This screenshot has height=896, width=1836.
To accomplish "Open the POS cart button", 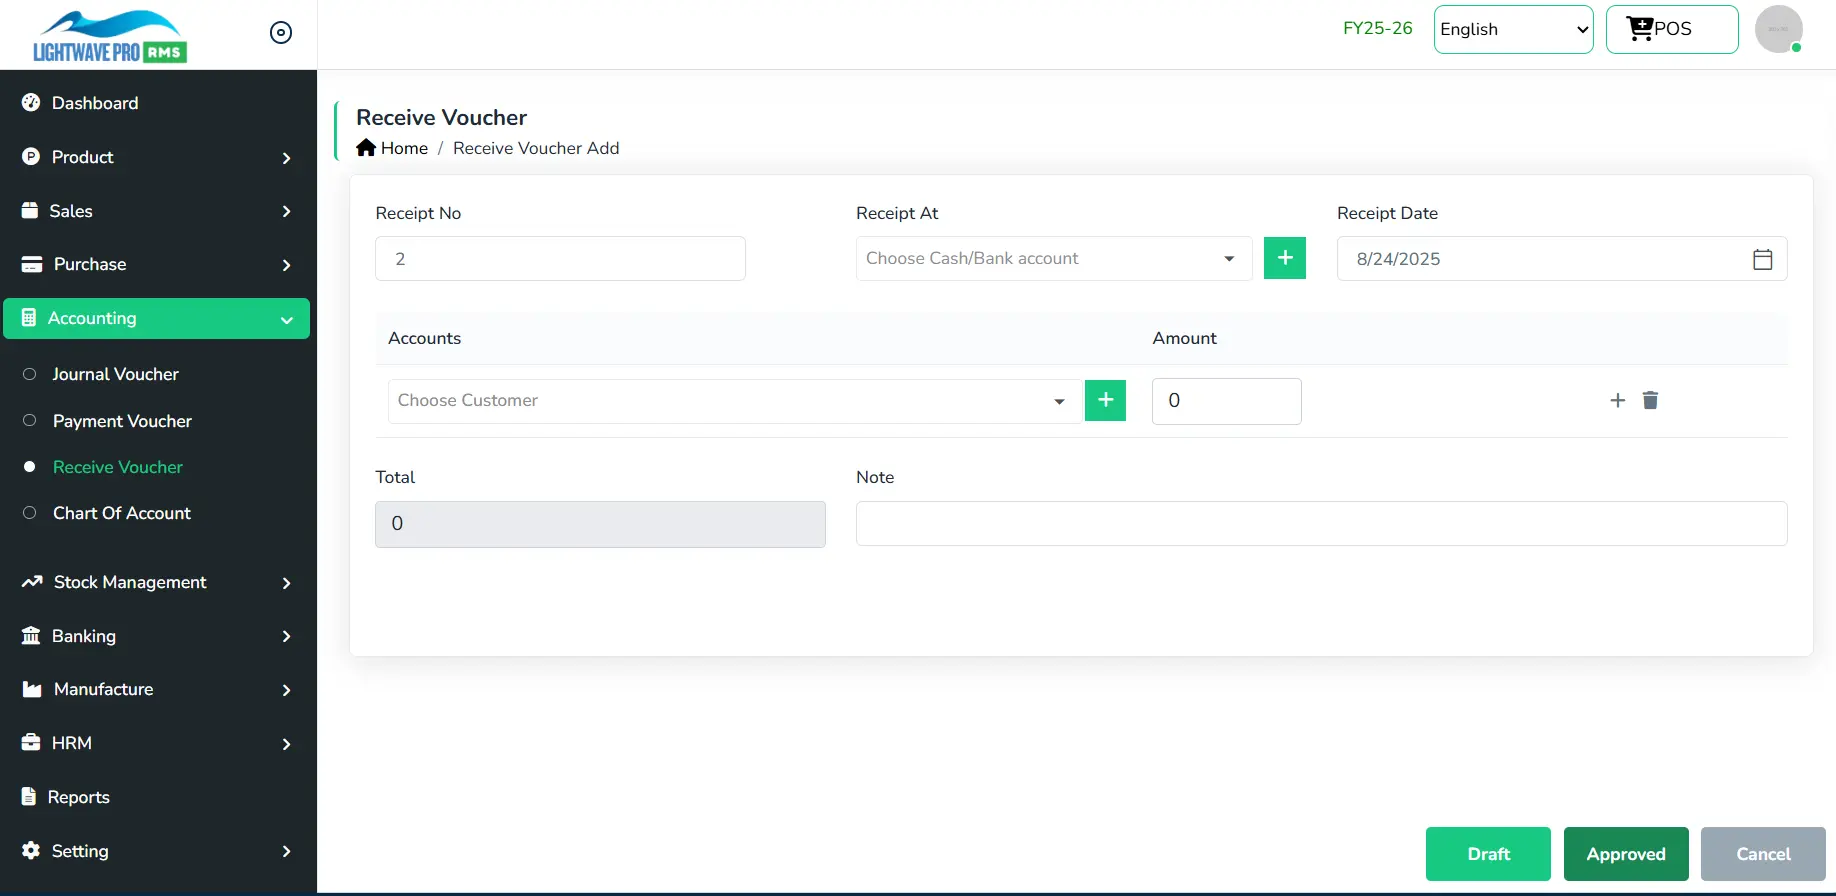I will [x=1671, y=29].
